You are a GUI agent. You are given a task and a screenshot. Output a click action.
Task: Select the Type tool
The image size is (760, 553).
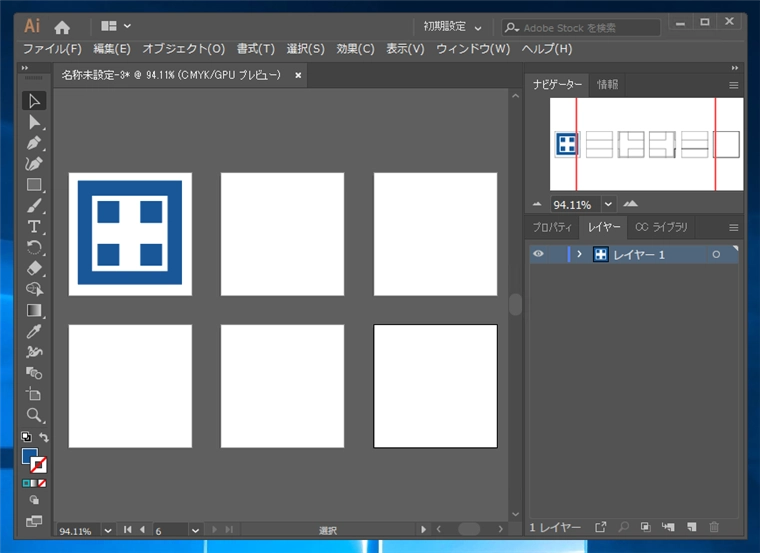34,226
